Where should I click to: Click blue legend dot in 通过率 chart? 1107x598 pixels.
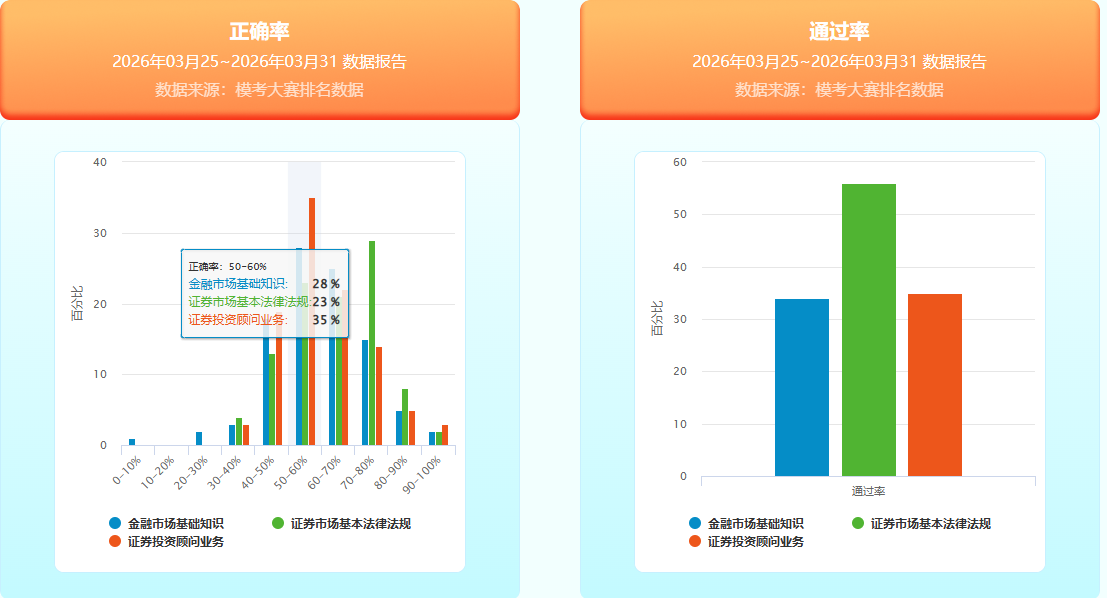[695, 523]
